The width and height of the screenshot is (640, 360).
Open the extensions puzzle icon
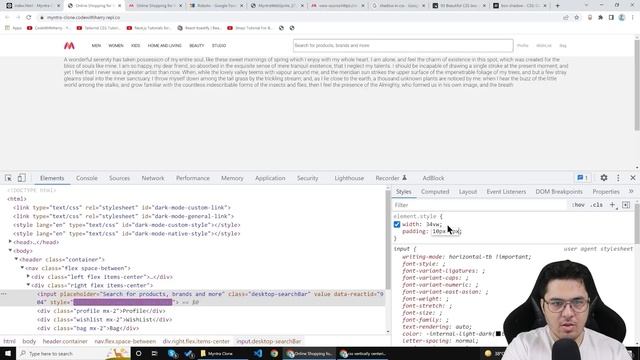click(x=600, y=18)
